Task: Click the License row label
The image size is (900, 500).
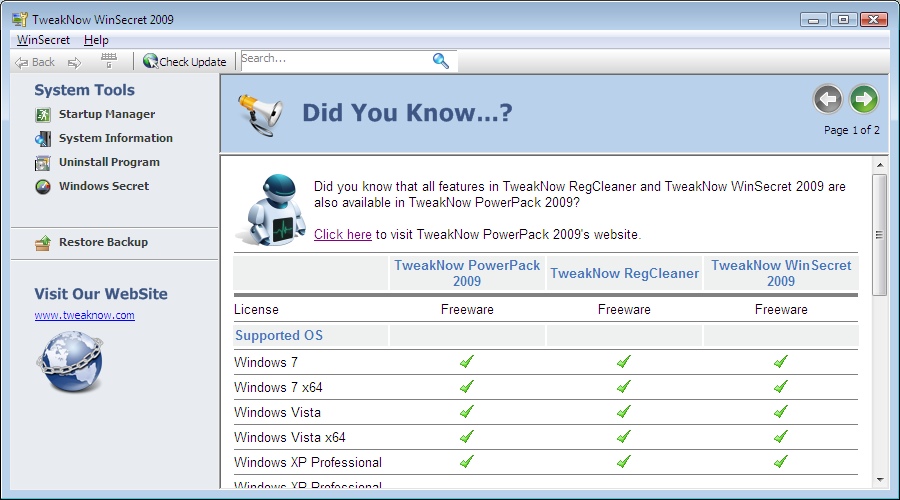Action: pyautogui.click(x=257, y=309)
